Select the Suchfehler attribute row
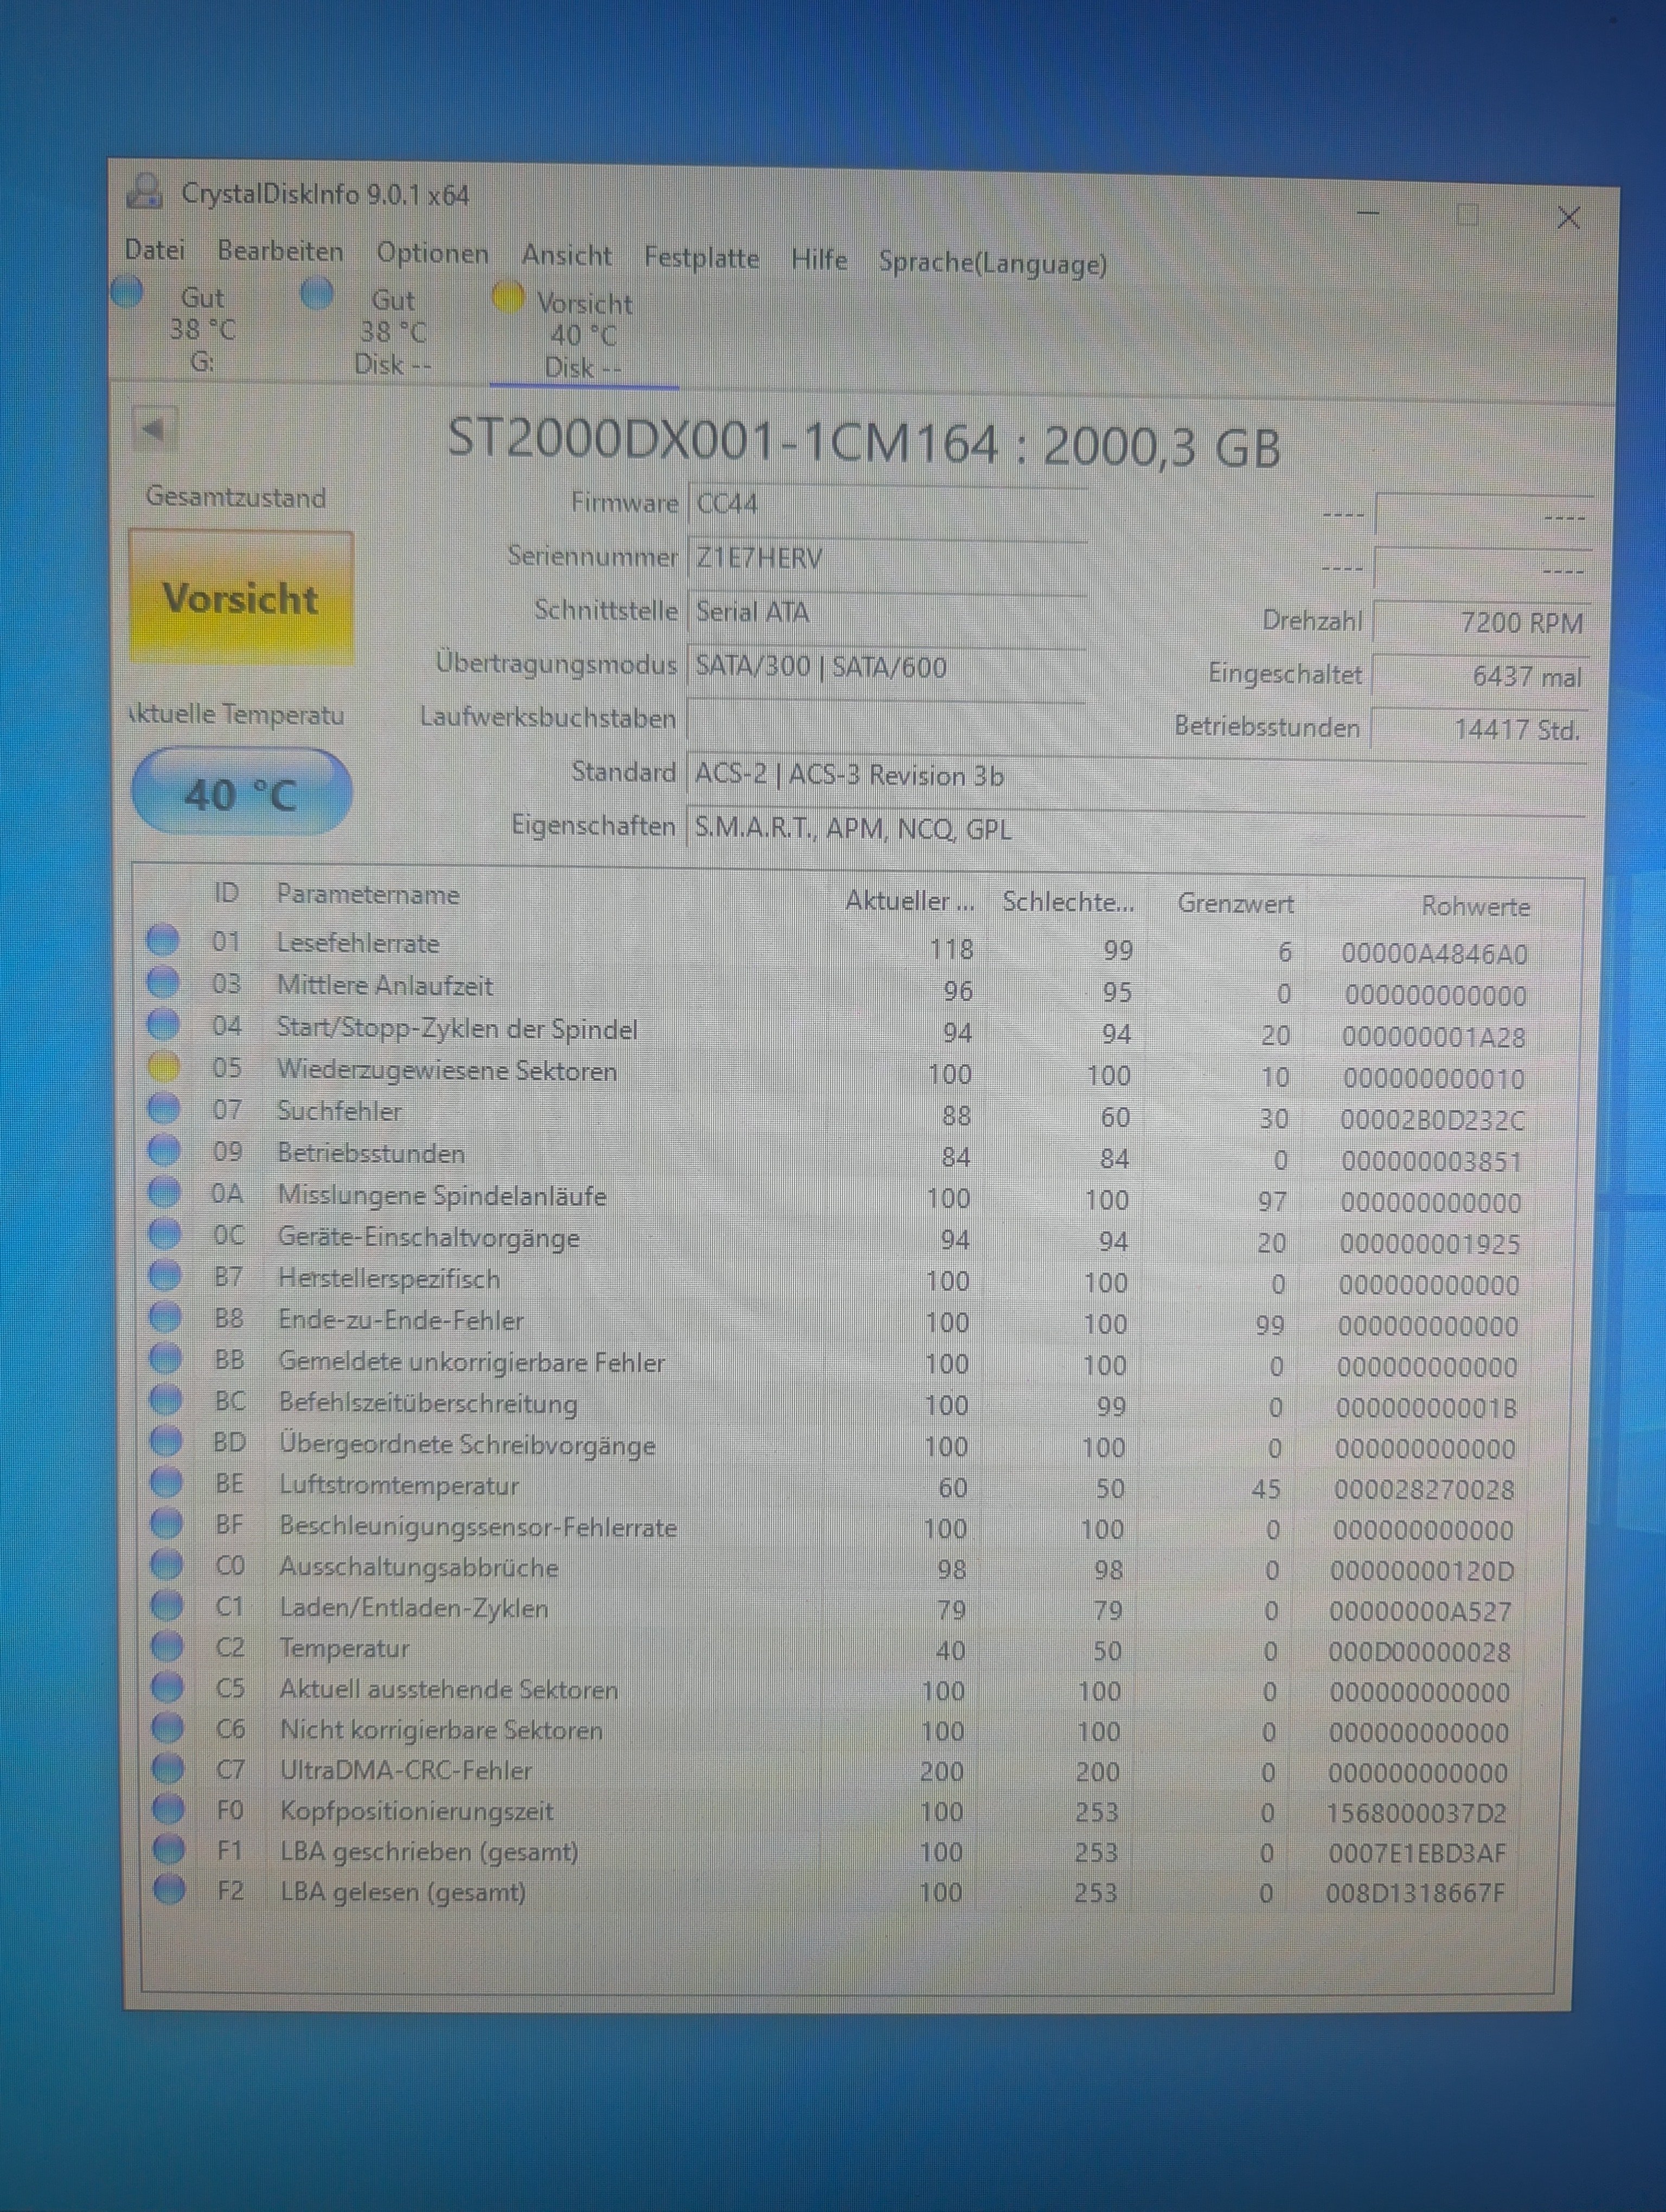 point(340,1111)
